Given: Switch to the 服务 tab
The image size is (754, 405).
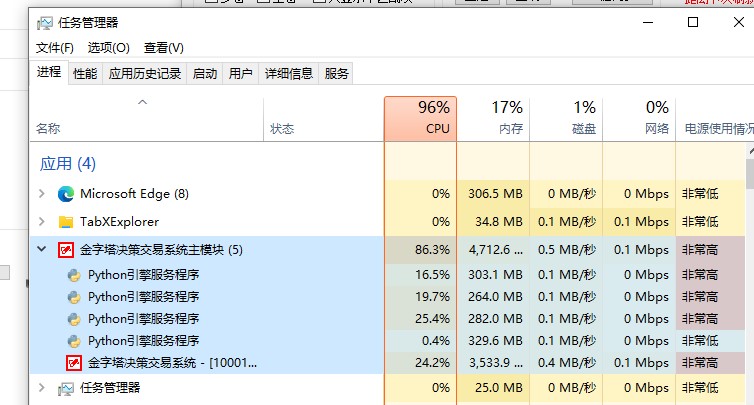Looking at the screenshot, I should pyautogui.click(x=336, y=74).
